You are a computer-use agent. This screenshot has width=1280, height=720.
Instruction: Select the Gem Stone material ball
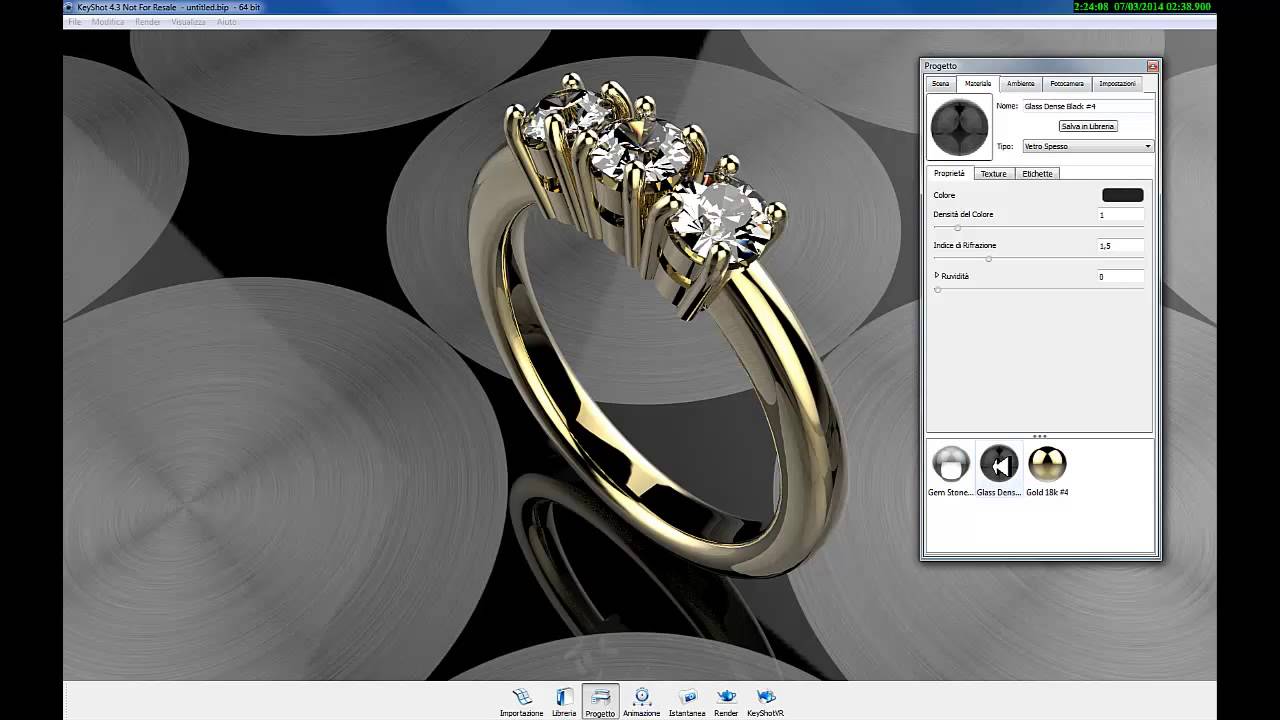[x=951, y=464]
